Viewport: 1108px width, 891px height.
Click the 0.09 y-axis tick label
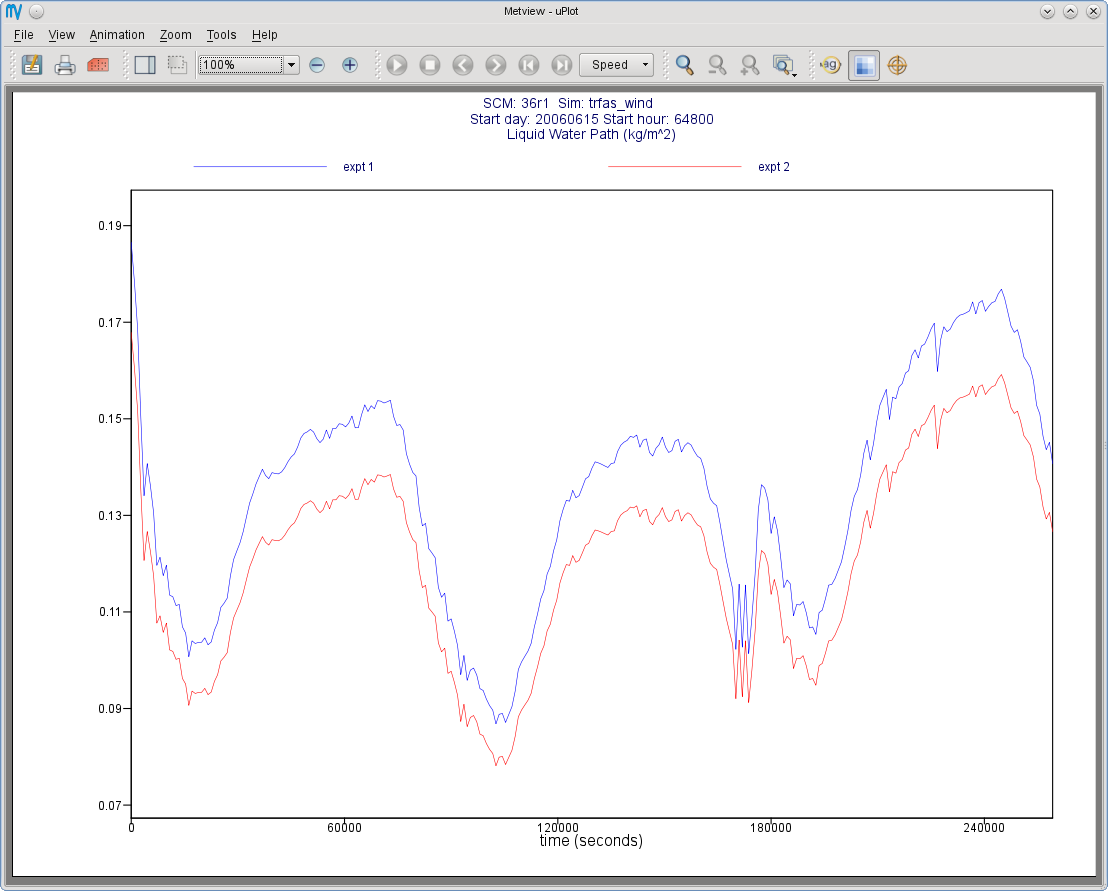tap(110, 709)
